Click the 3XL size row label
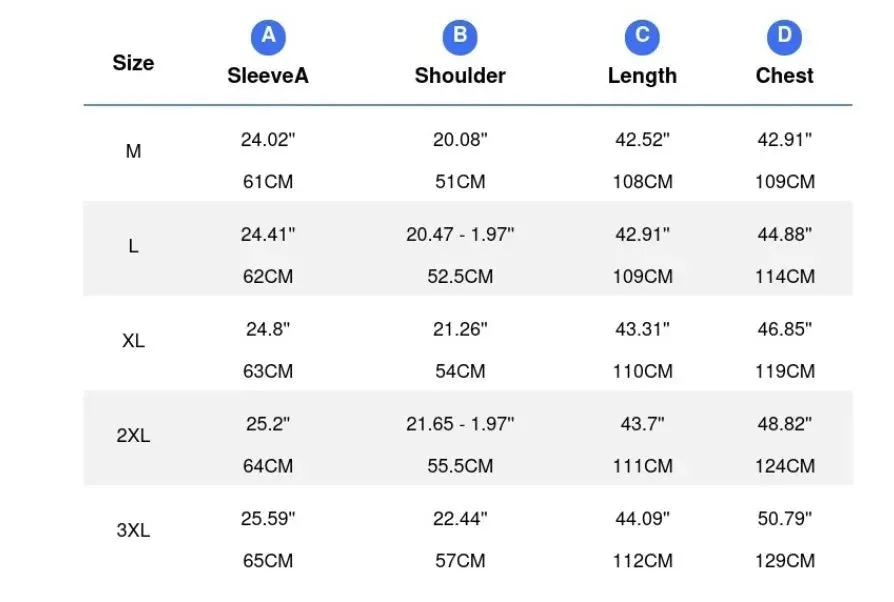This screenshot has width=894, height=602. coord(133,530)
